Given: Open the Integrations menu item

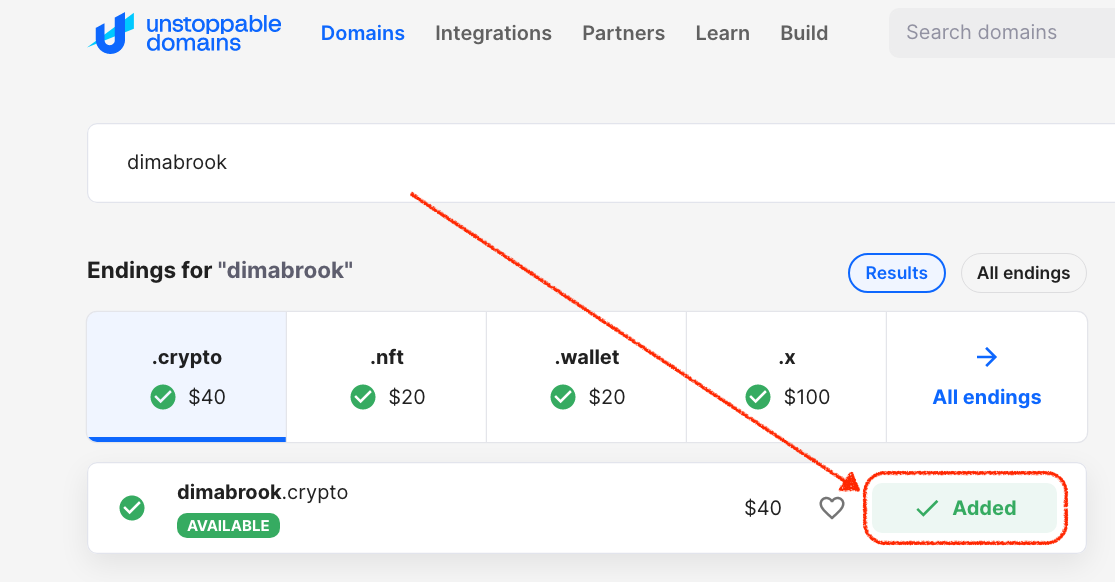Looking at the screenshot, I should tap(494, 33).
